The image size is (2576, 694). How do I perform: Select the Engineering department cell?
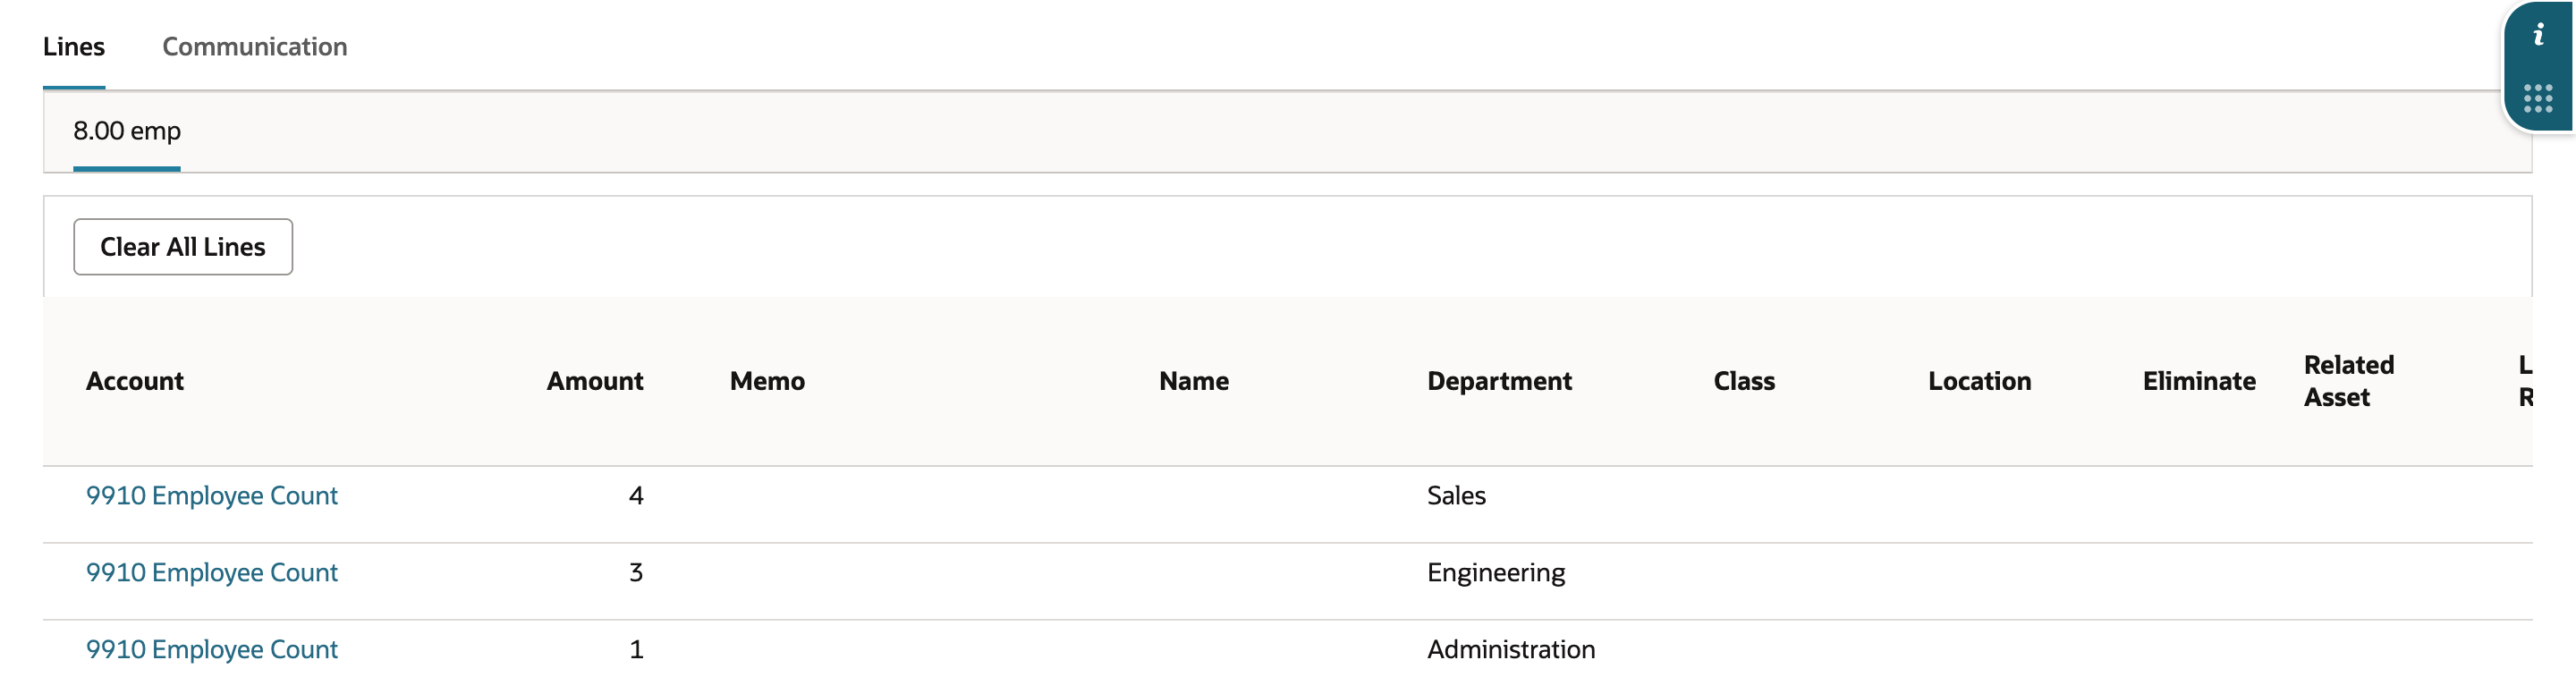pyautogui.click(x=1496, y=573)
